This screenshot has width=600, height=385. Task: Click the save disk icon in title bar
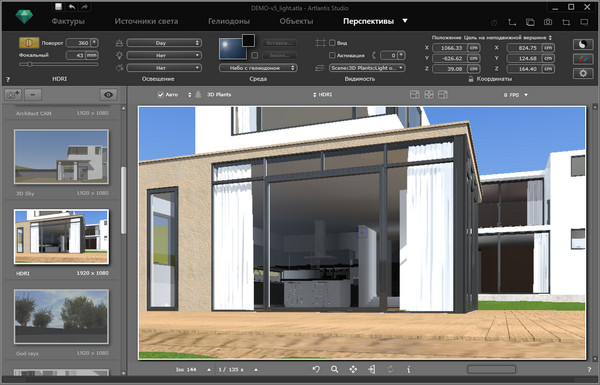click(58, 6)
